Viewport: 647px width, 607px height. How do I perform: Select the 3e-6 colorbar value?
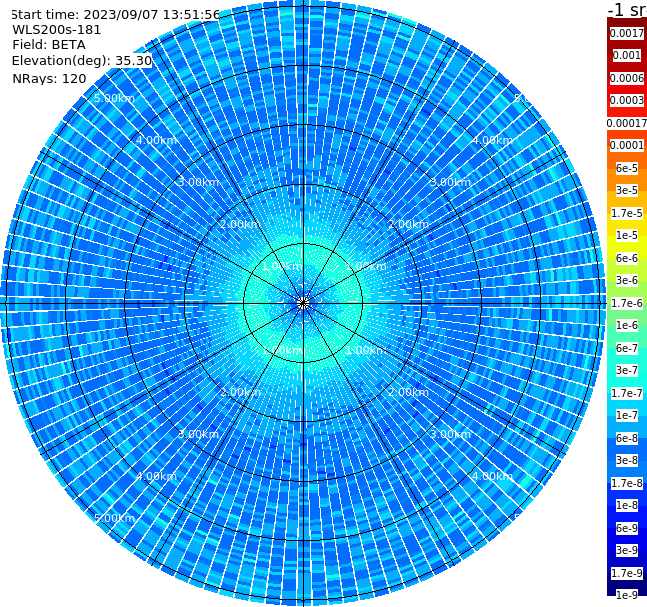pos(627,280)
